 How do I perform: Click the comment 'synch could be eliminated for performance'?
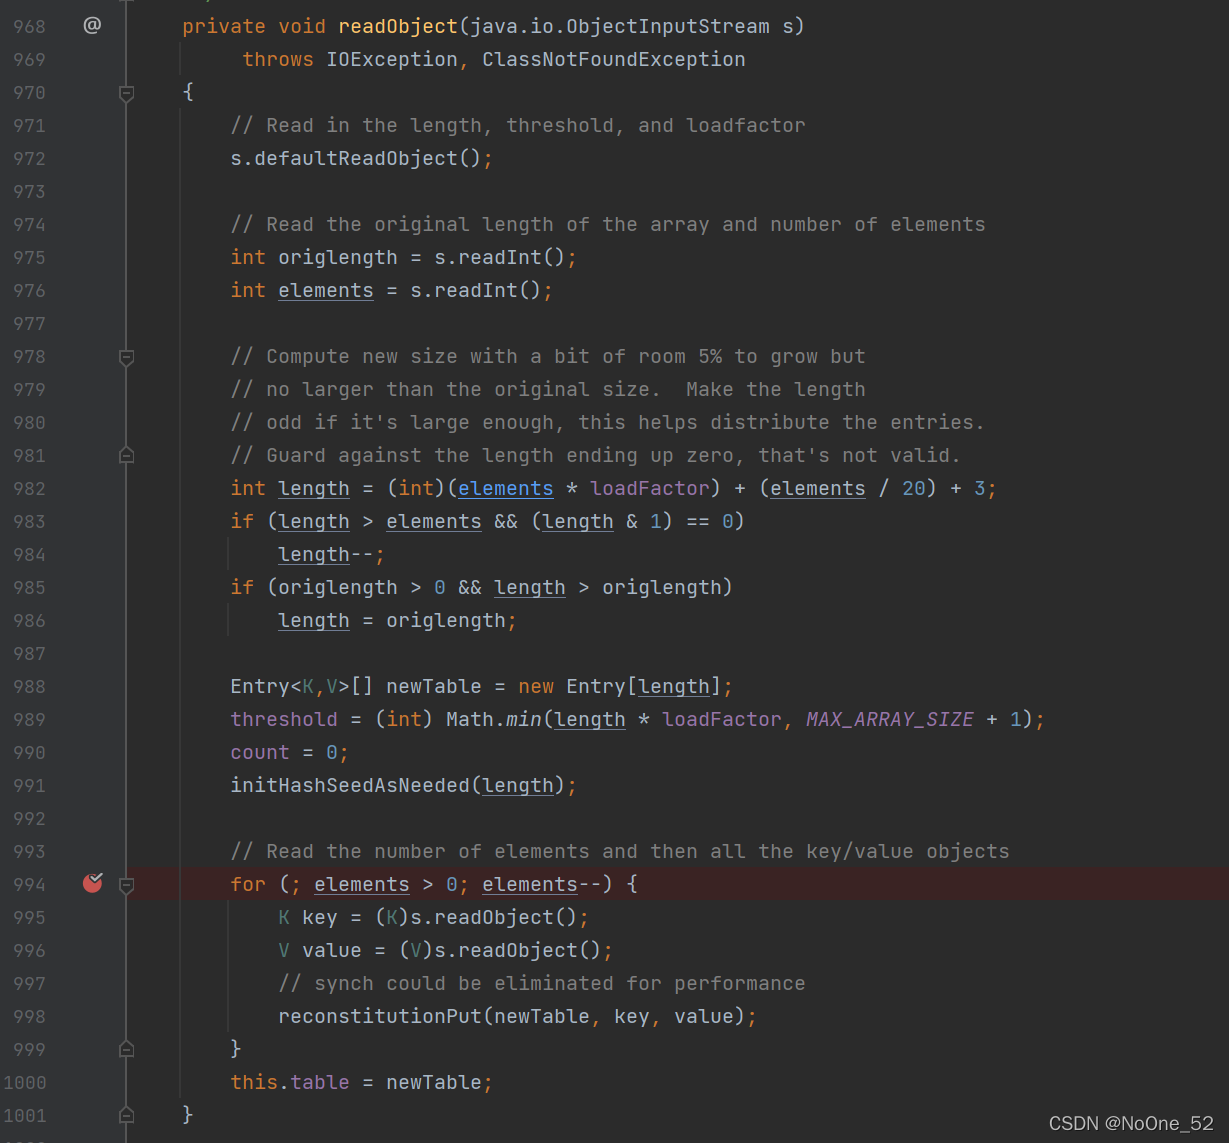coord(542,984)
